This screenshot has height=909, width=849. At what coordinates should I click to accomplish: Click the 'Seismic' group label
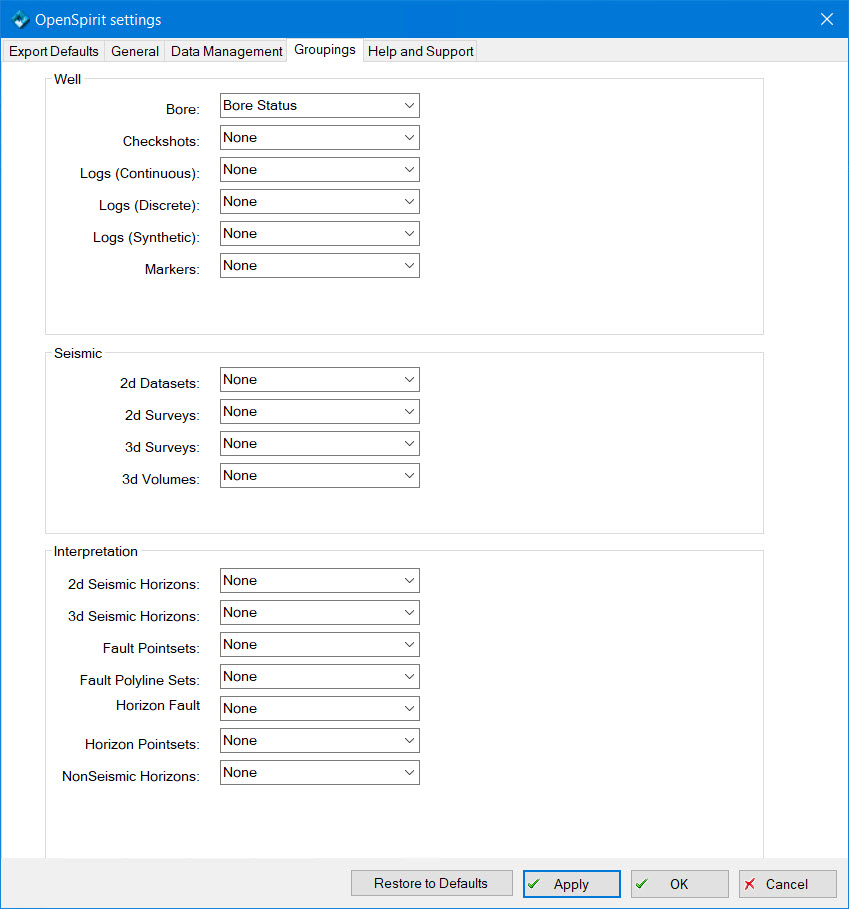tap(78, 353)
